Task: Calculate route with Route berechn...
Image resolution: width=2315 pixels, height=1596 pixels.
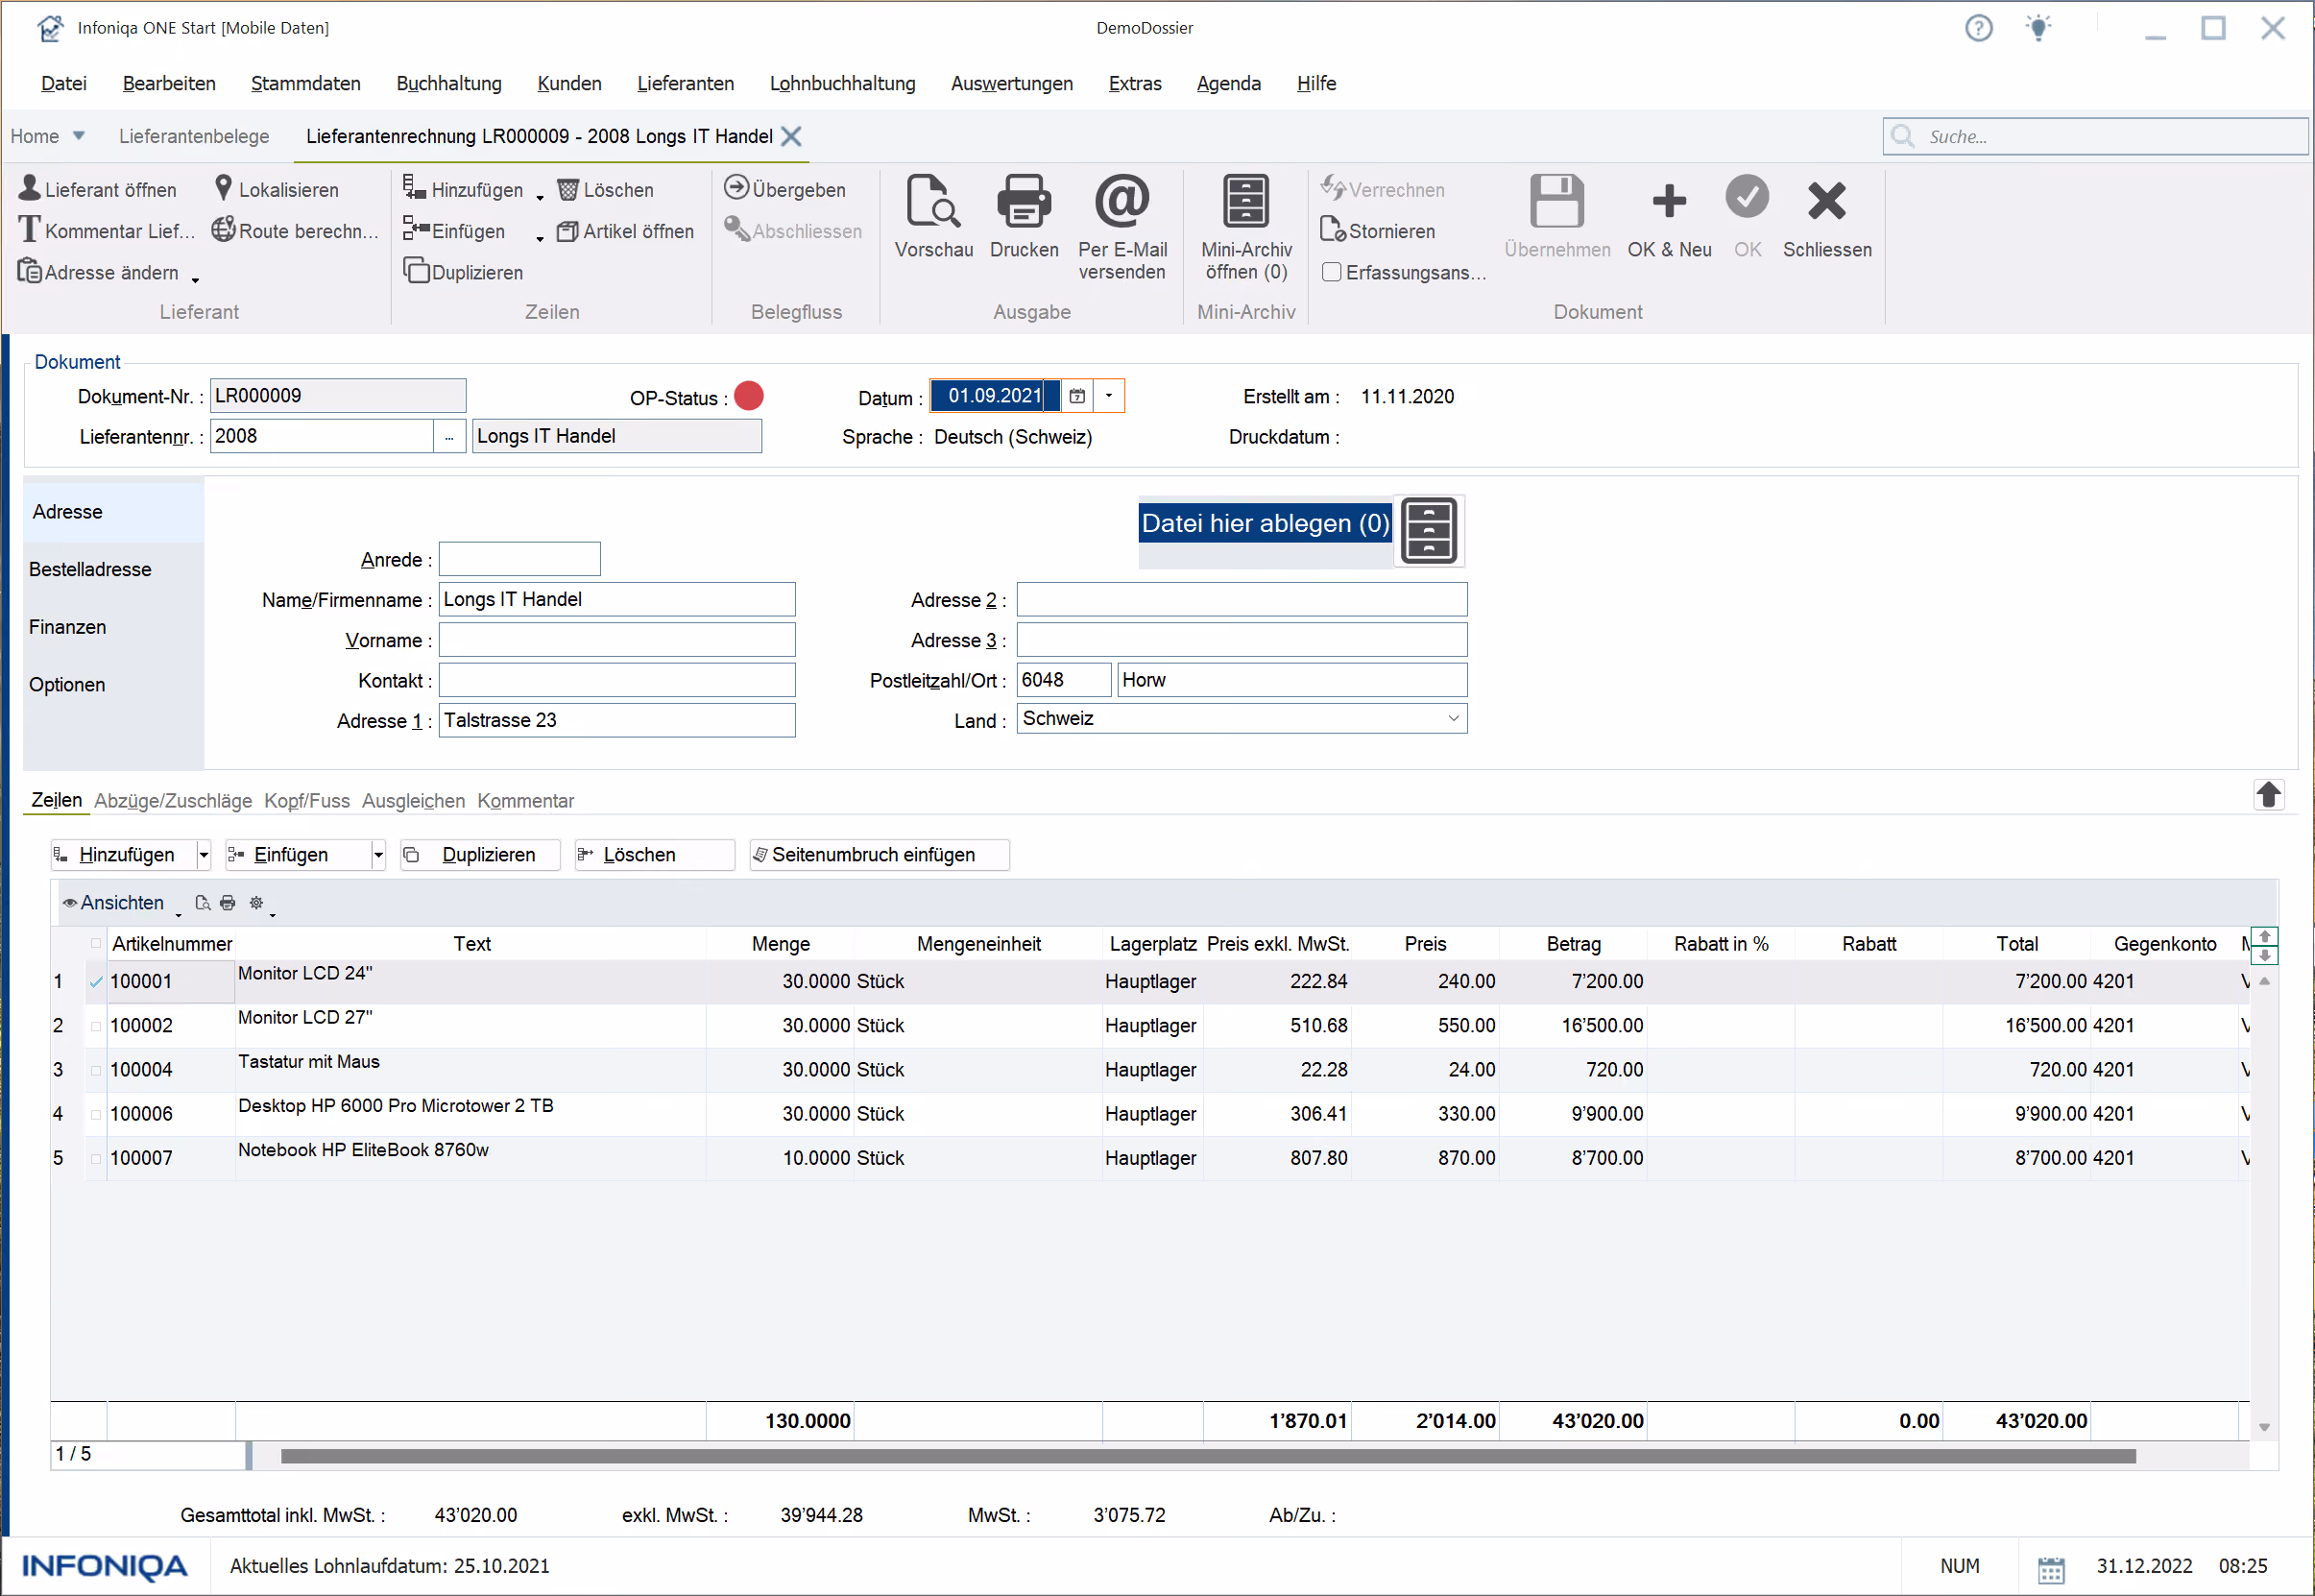Action: click(x=295, y=231)
